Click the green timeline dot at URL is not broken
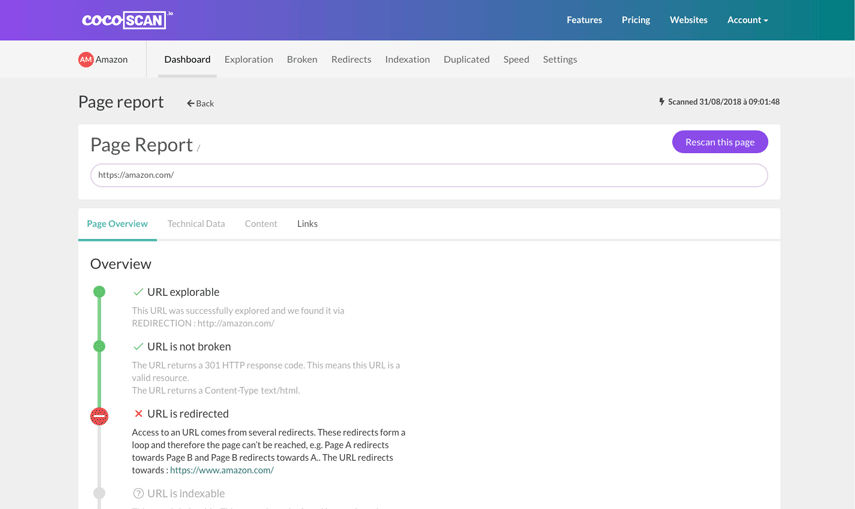855x509 pixels. (99, 346)
